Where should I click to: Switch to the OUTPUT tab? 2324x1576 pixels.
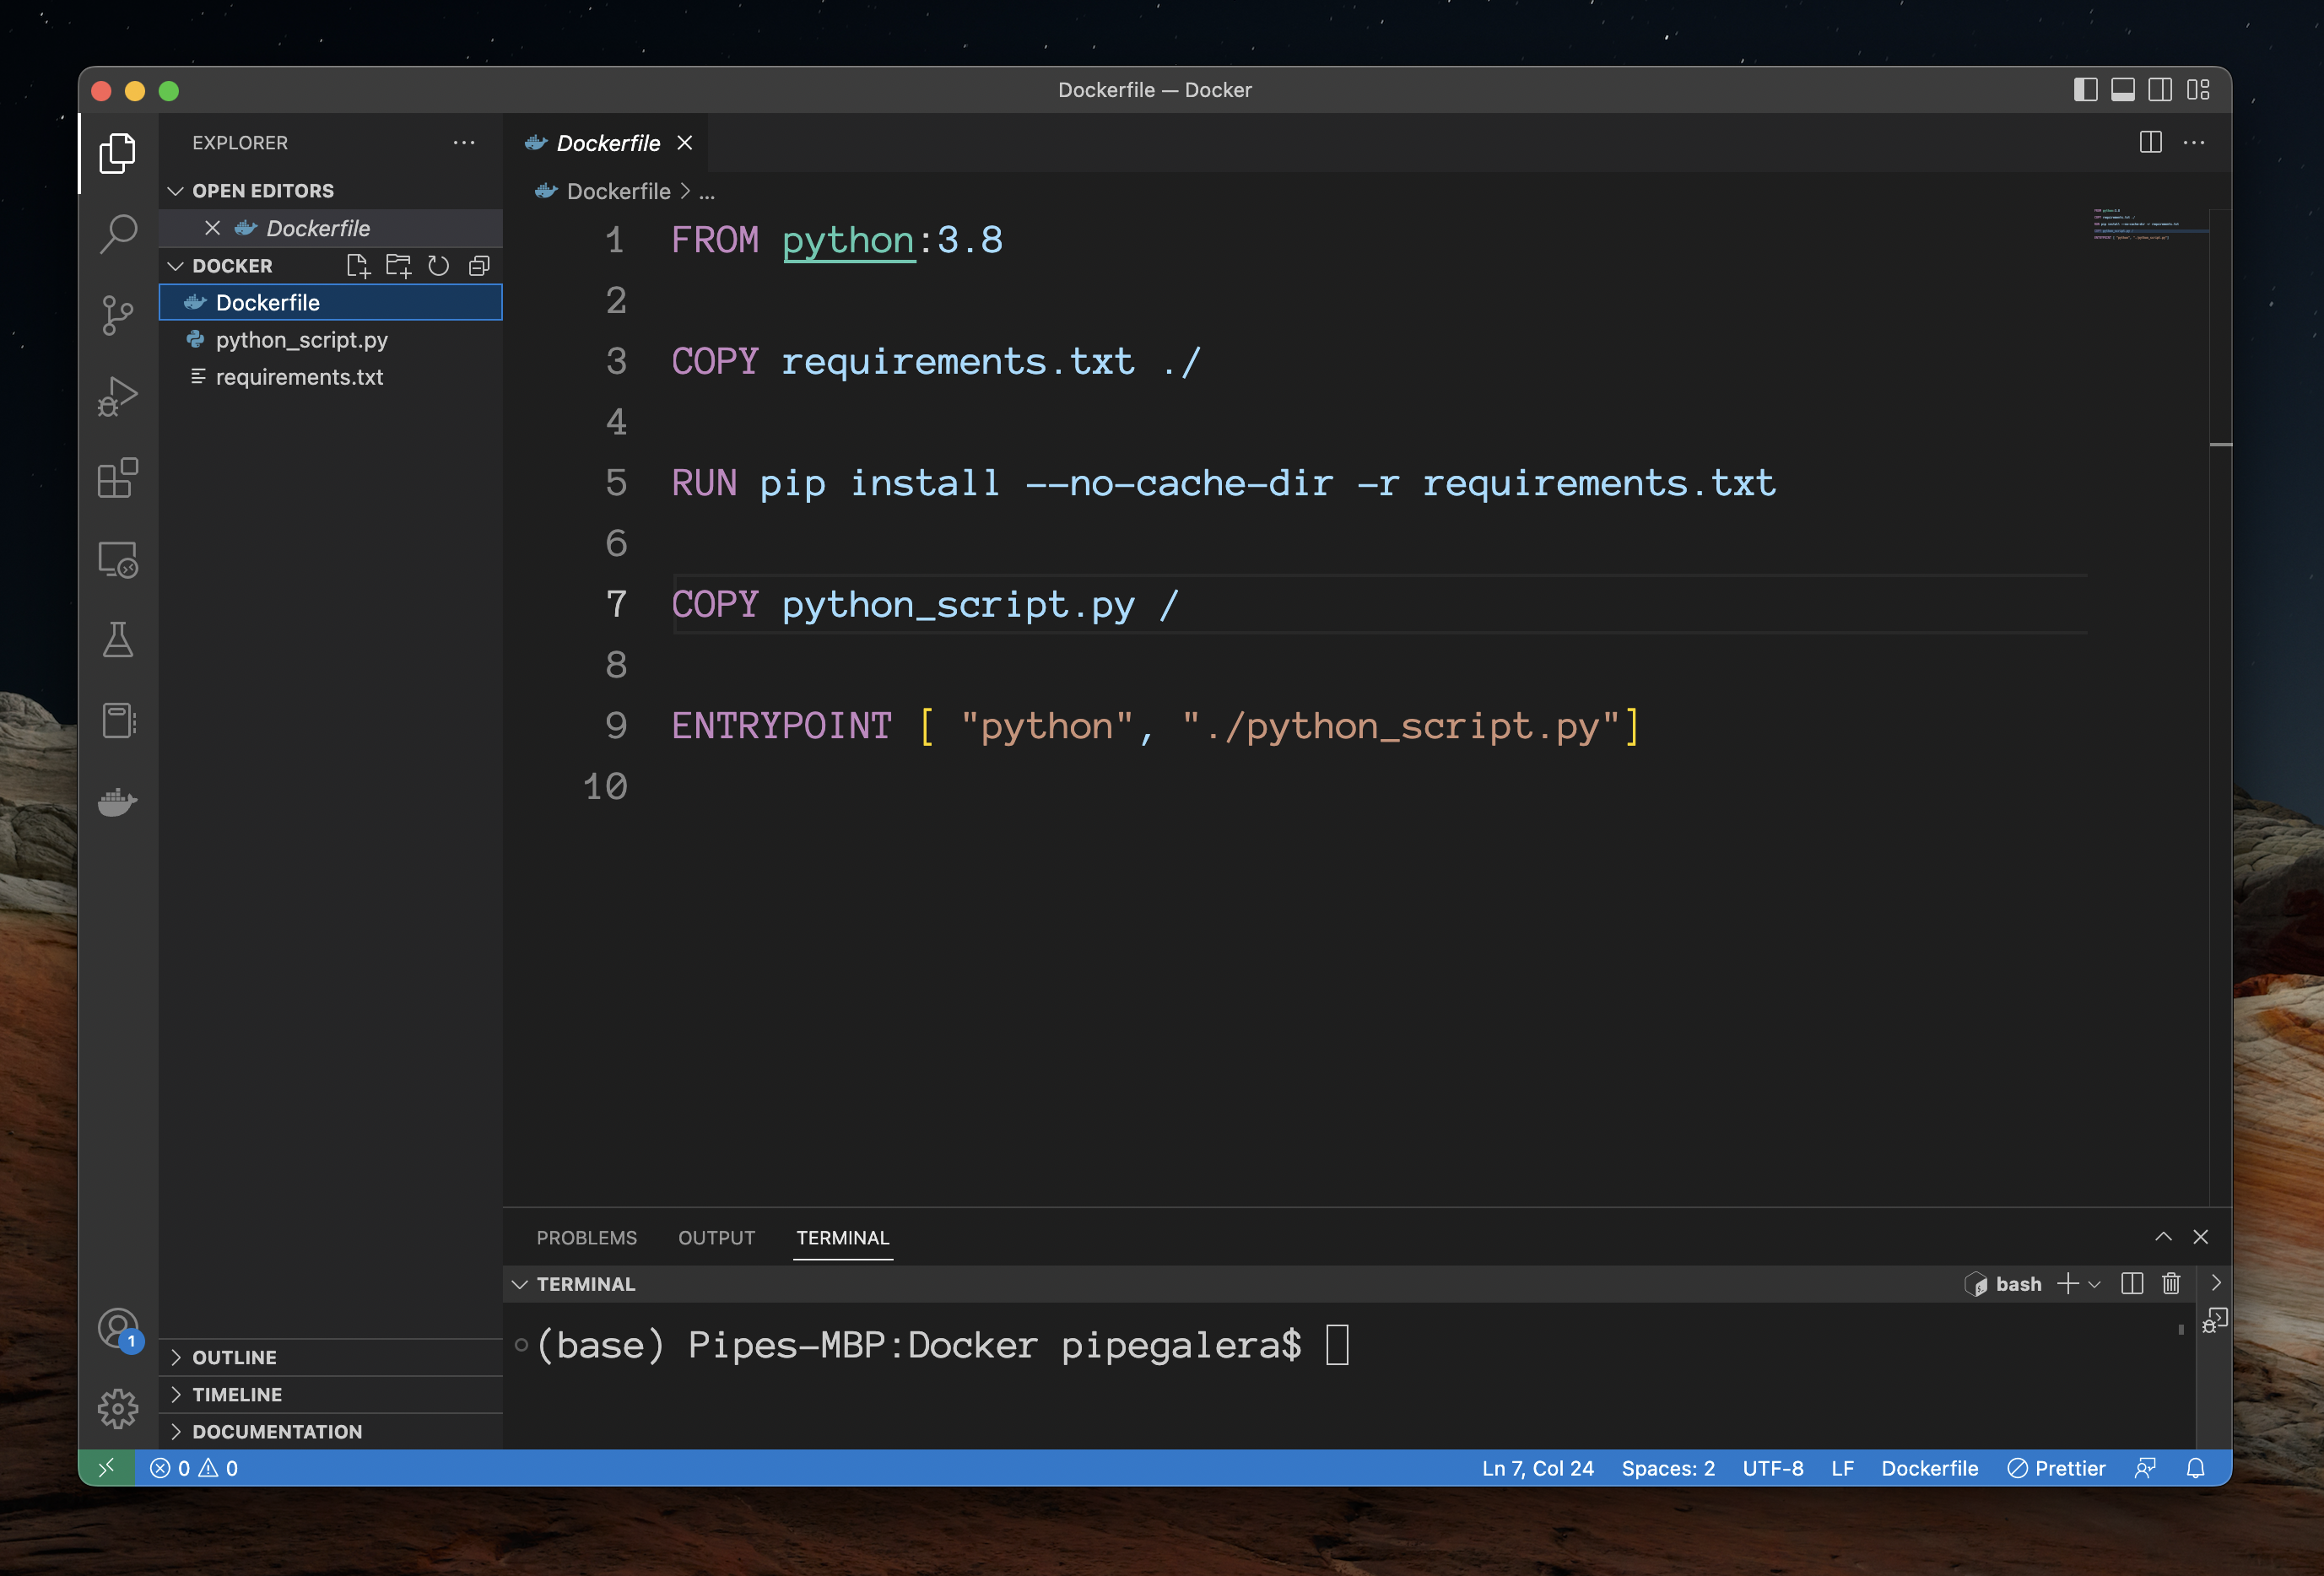click(716, 1238)
